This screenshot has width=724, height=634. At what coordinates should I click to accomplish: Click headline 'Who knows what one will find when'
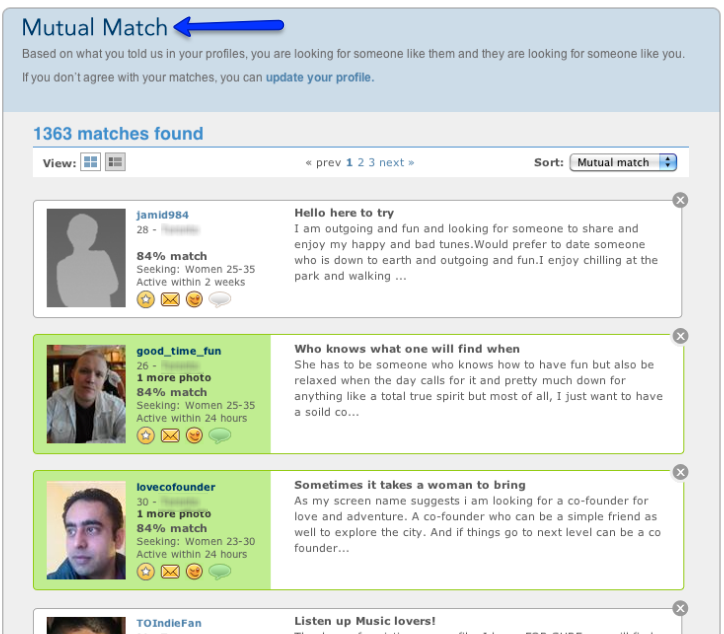[x=407, y=349]
